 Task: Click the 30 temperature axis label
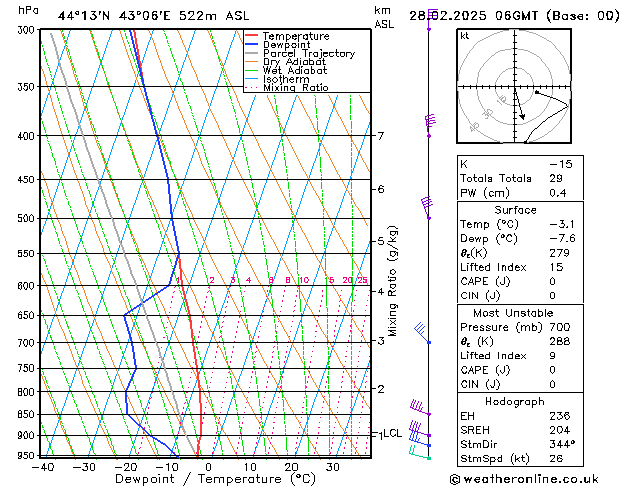pyautogui.click(x=333, y=467)
